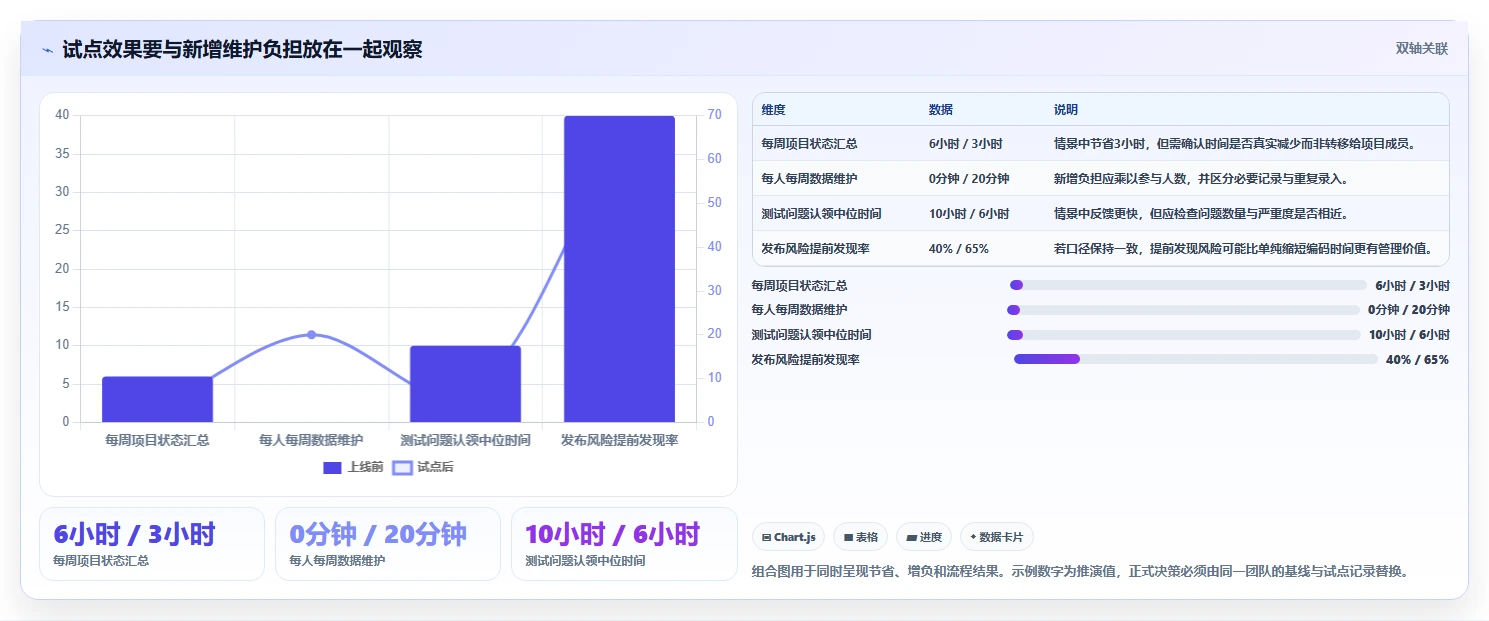Click the 数据 table column header
Screen dimensions: 1489x621
(941, 110)
